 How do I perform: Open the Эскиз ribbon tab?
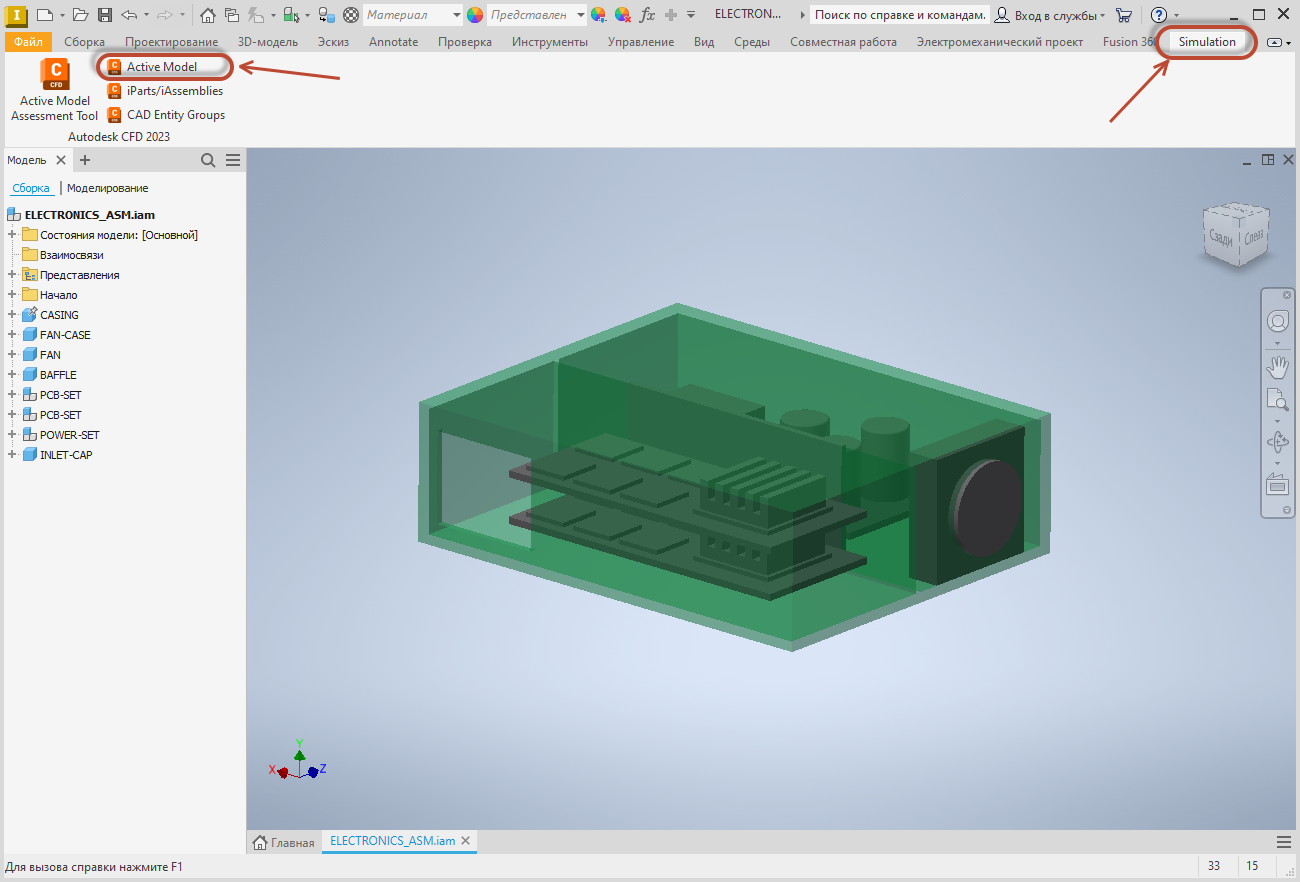[x=333, y=42]
